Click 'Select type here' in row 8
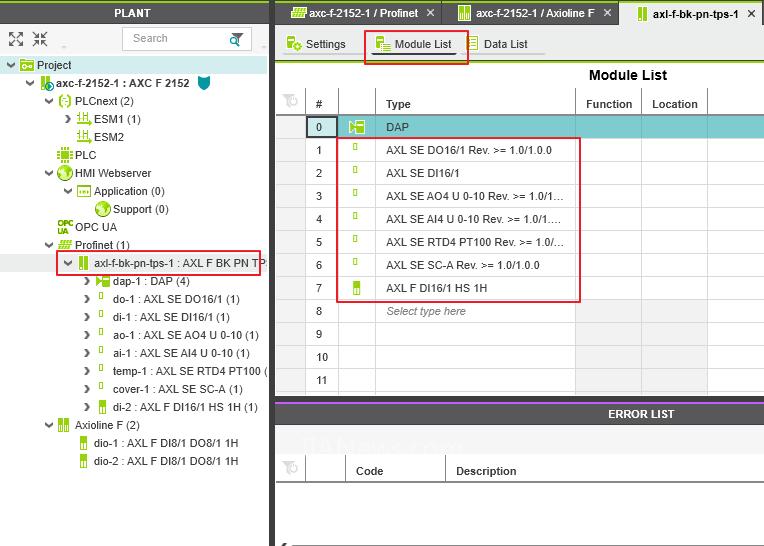Viewport: 764px width, 546px height. point(426,311)
